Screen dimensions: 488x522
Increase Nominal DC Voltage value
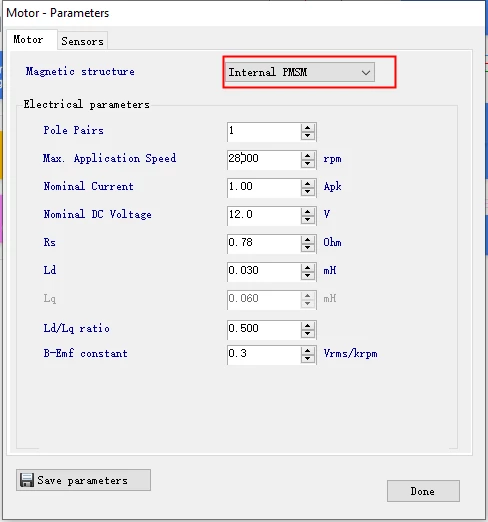click(308, 211)
